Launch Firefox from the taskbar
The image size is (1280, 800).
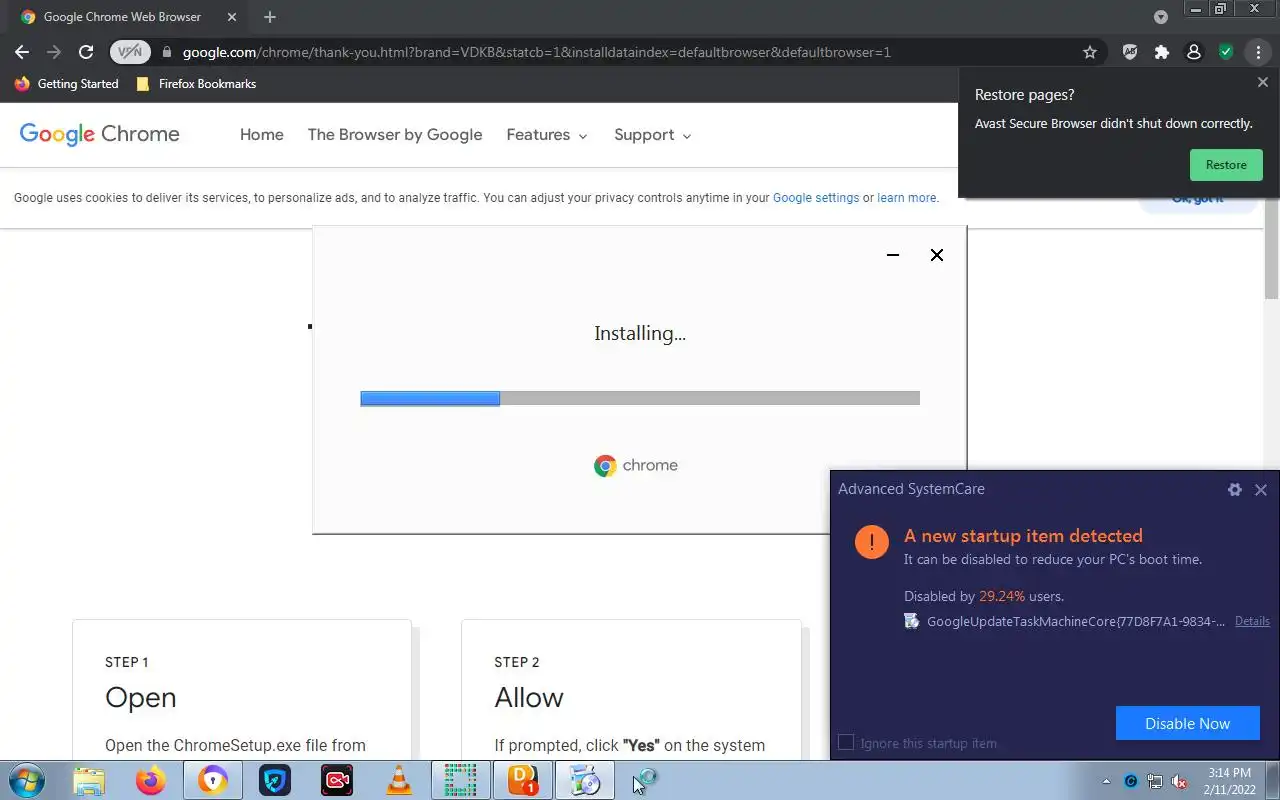151,780
